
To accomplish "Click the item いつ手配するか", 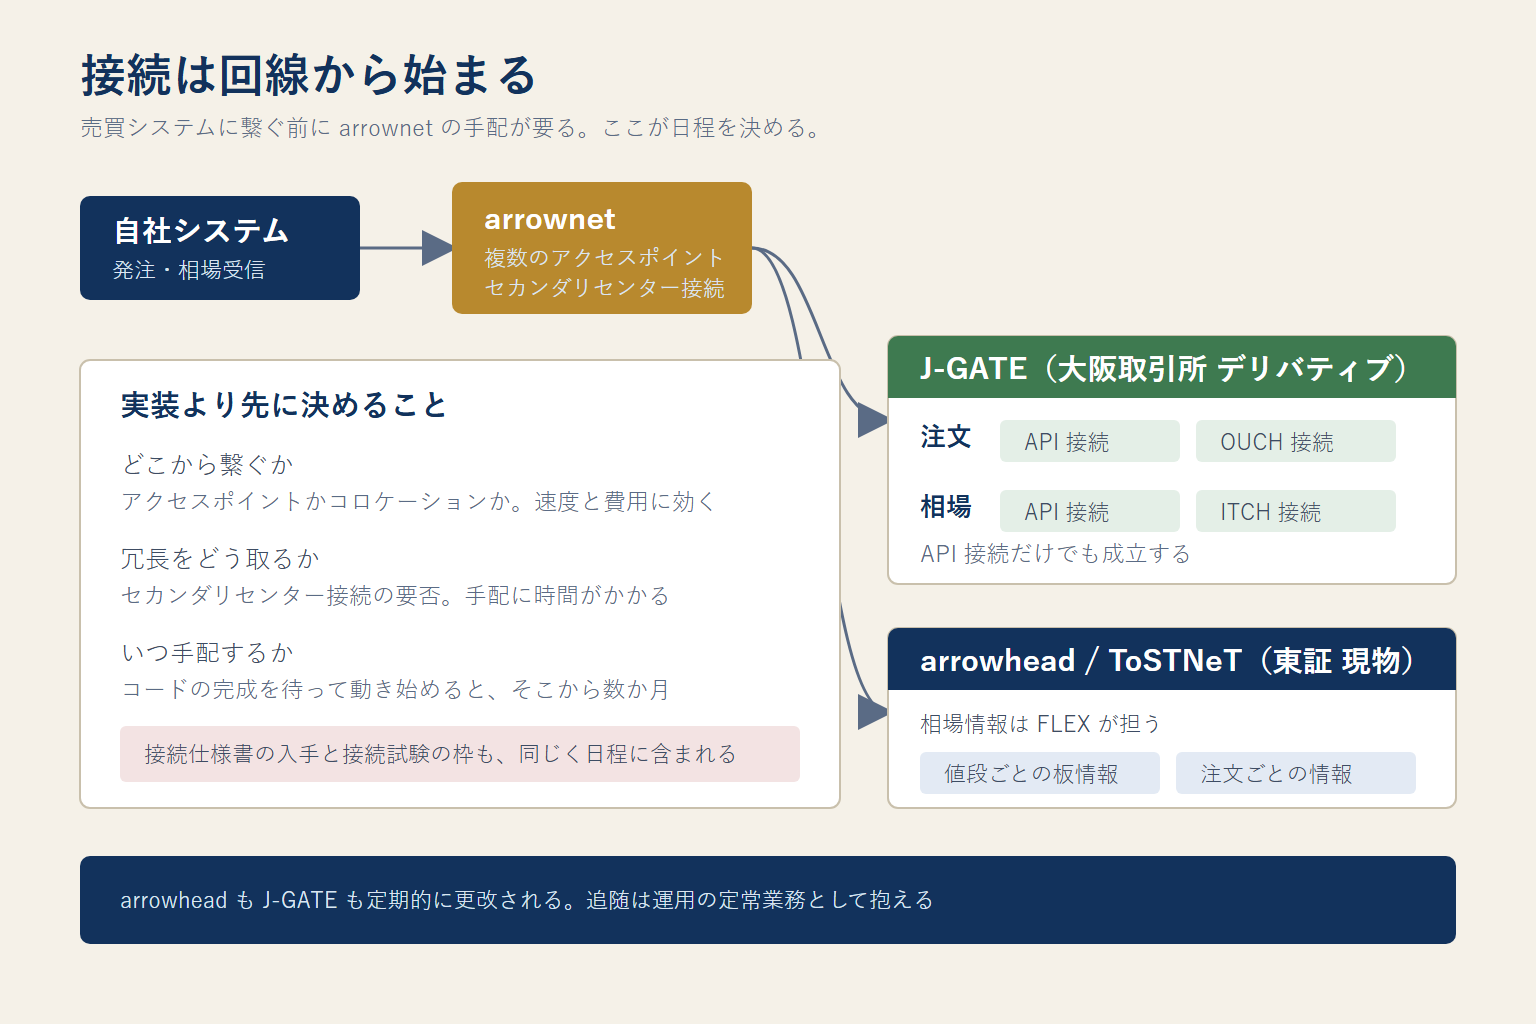I will click(x=207, y=652).
